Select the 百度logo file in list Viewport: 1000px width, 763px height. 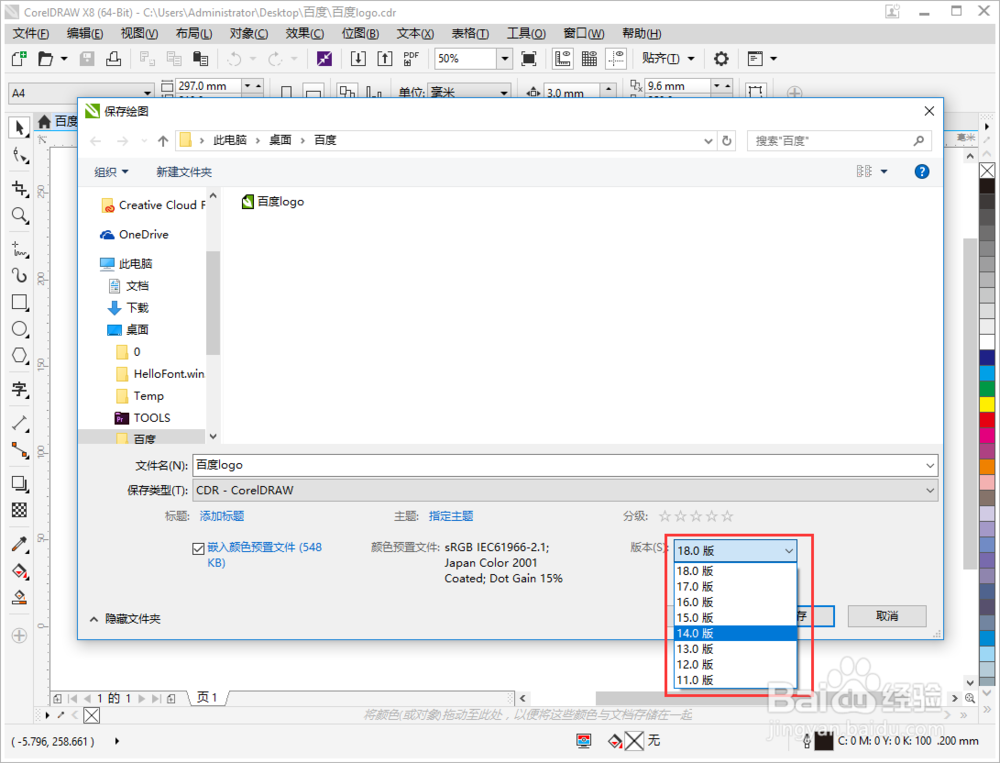(x=273, y=202)
